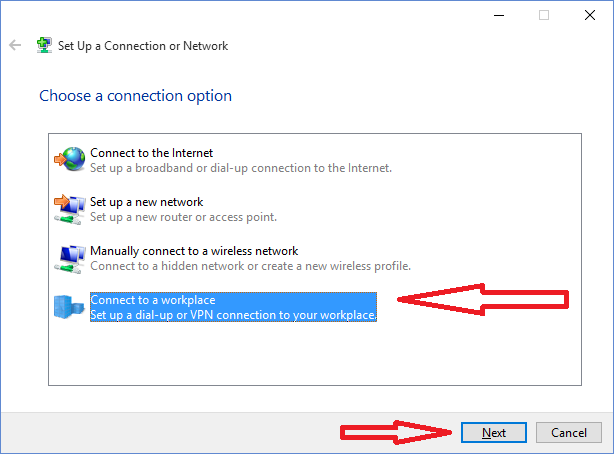
Task: Choose the 'Connect to the Internet' option title
Action: pos(152,153)
